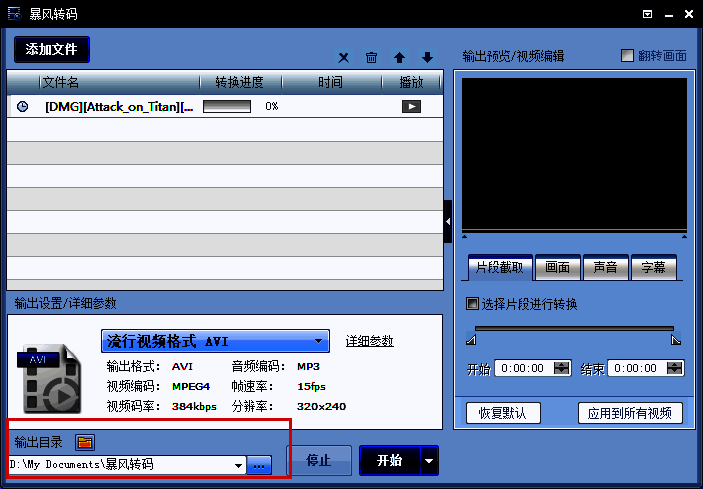
Task: Click the 添加文件 button
Action: 52,49
